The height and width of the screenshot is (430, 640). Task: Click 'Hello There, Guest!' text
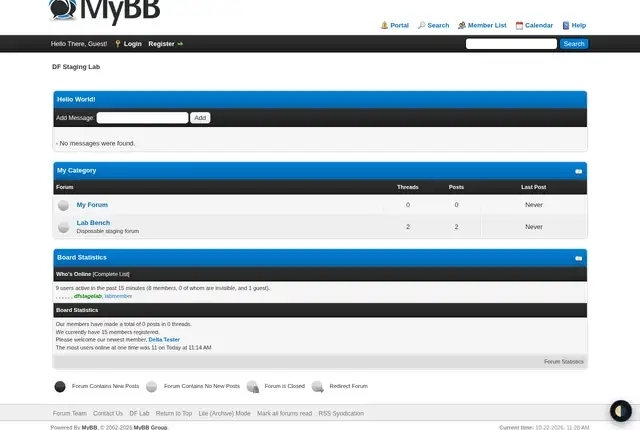coord(79,44)
